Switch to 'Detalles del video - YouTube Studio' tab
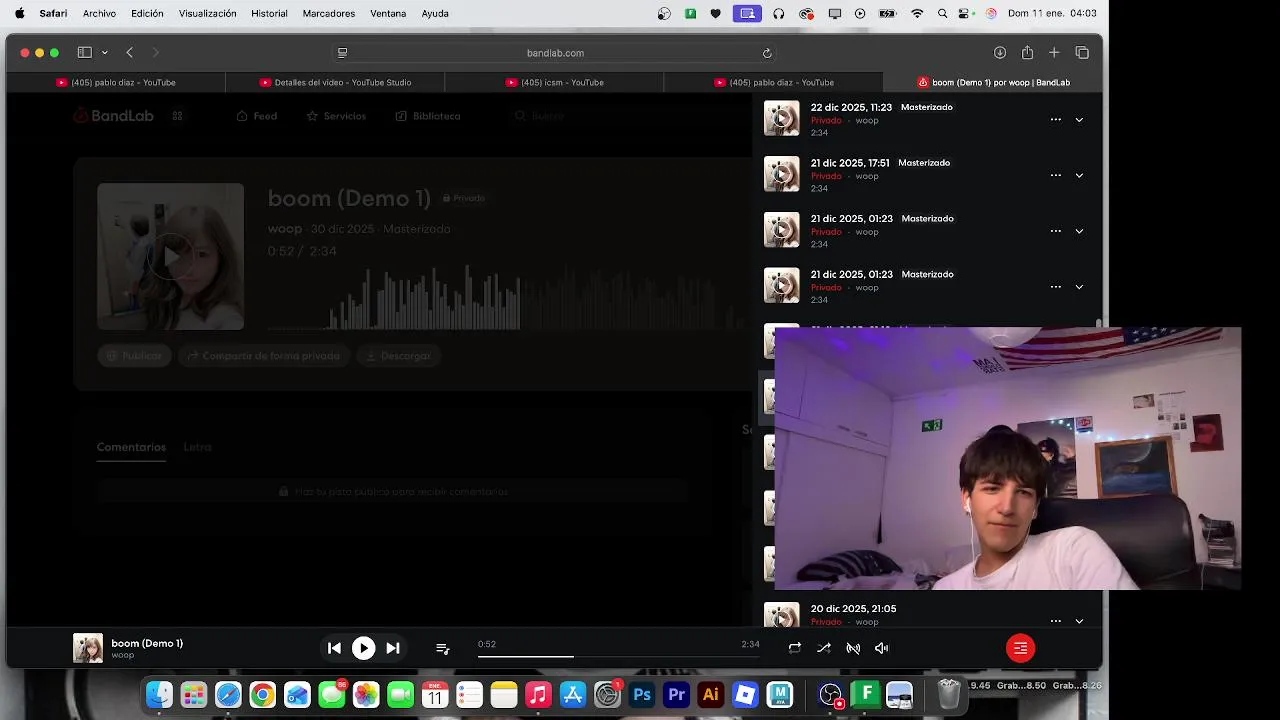The height and width of the screenshot is (720, 1280). tap(335, 82)
